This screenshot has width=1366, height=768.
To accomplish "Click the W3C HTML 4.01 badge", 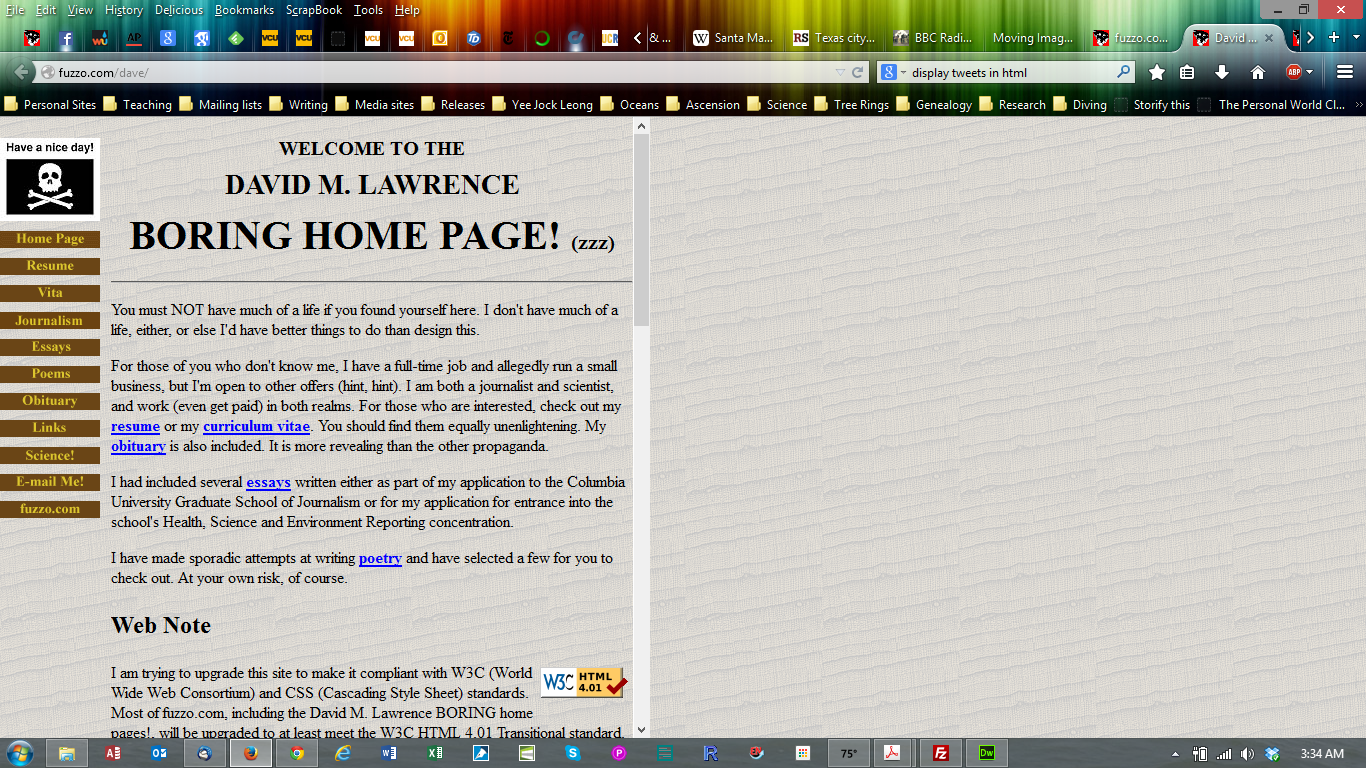I will 581,682.
